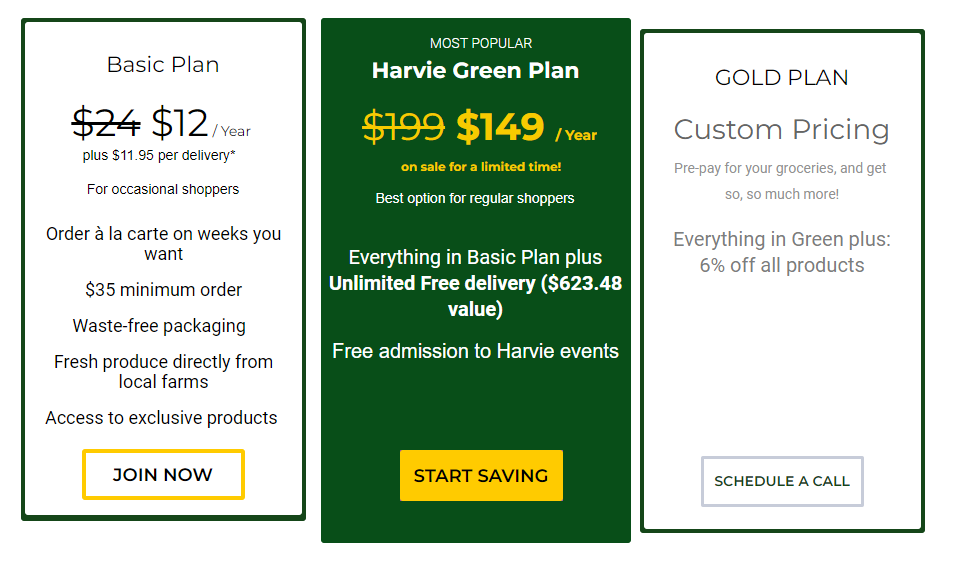Click the GOLD PLAN heading
Screen dimensions: 966x573
click(x=782, y=78)
